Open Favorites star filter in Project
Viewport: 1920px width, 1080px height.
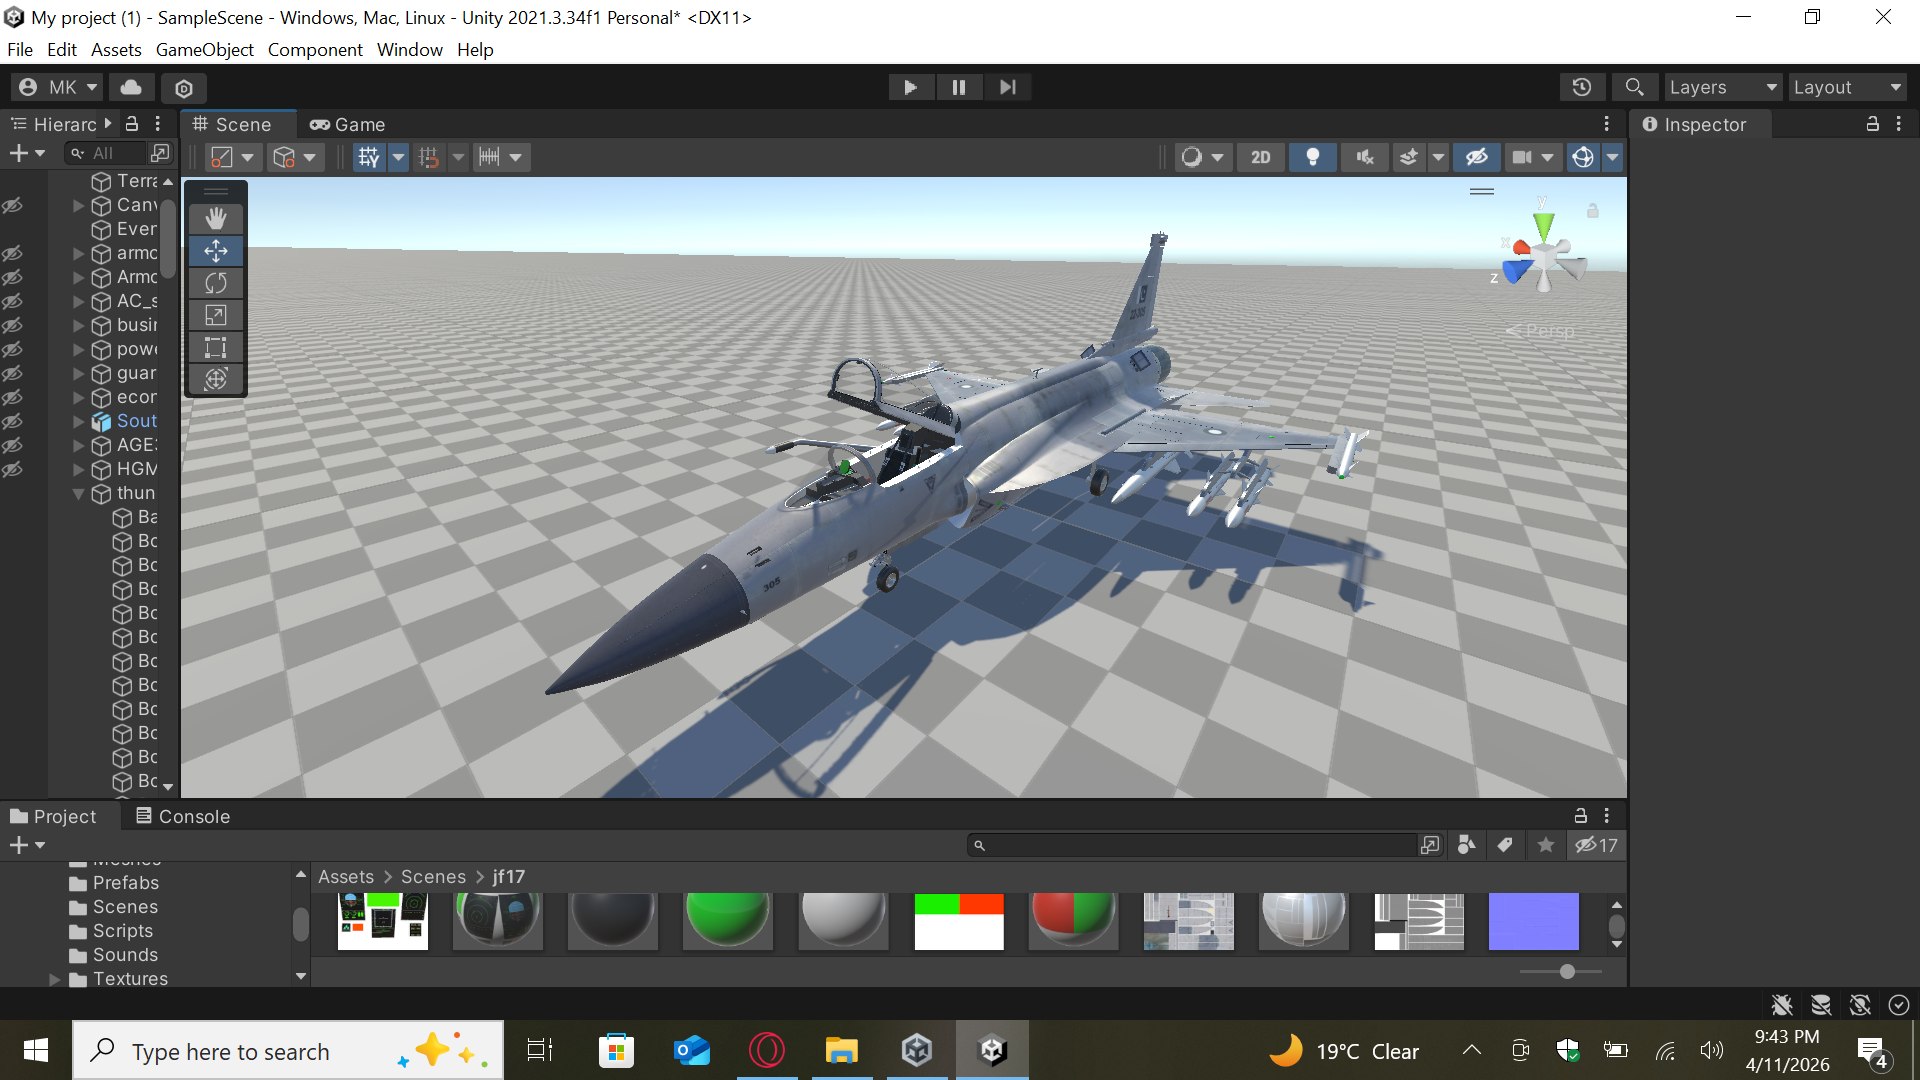pos(1546,845)
